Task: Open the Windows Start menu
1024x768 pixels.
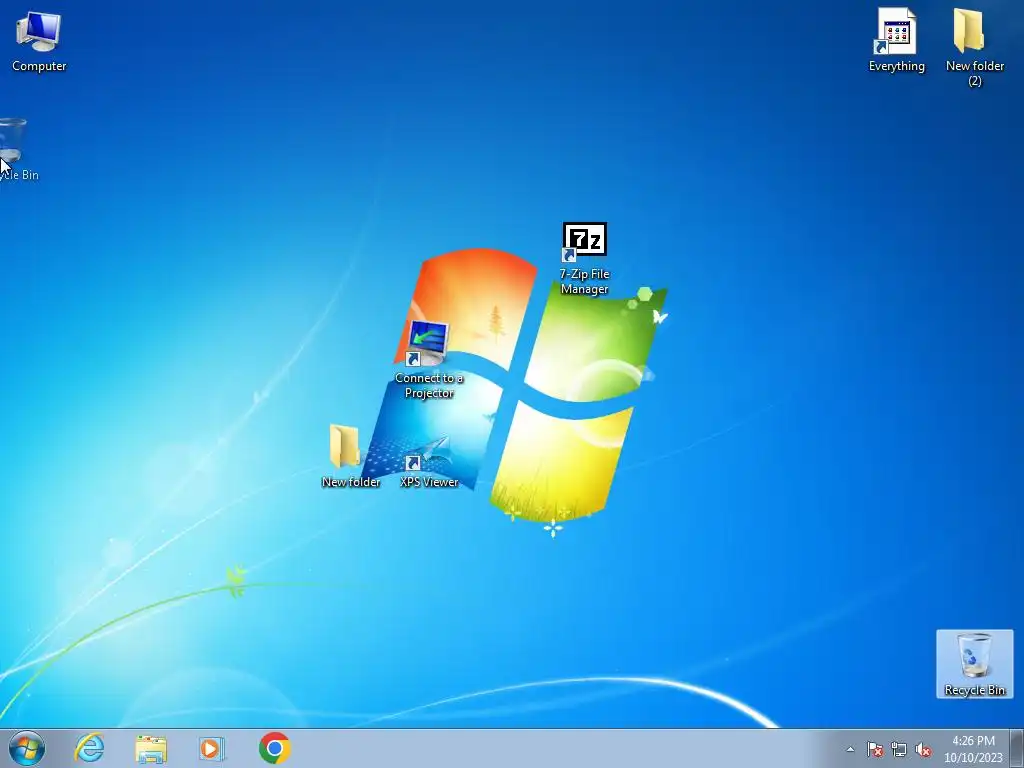Action: tap(27, 748)
